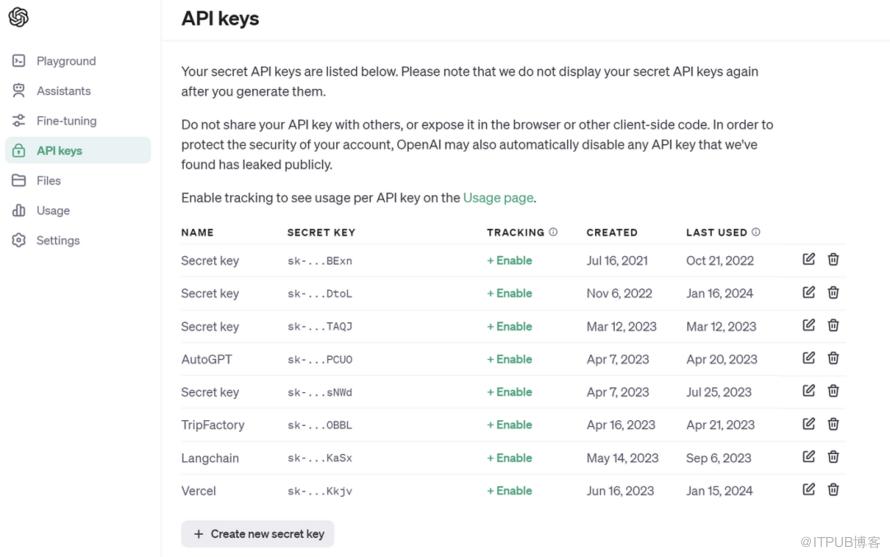Delete the sk-...TAQJ secret key

(x=833, y=325)
